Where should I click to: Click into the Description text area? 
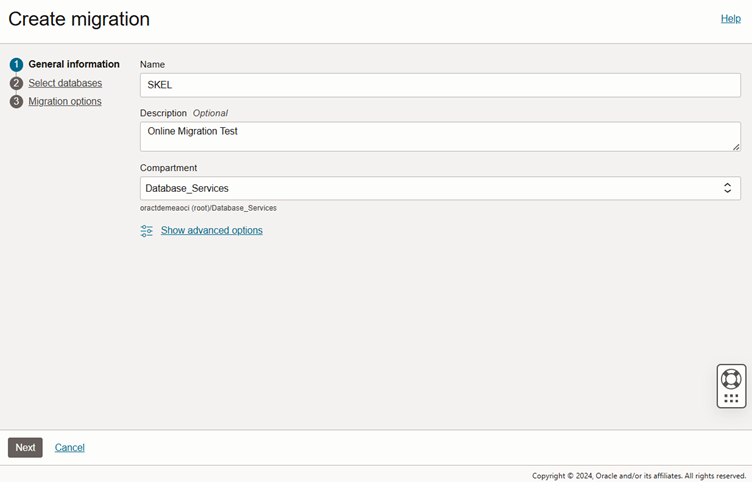click(x=440, y=137)
